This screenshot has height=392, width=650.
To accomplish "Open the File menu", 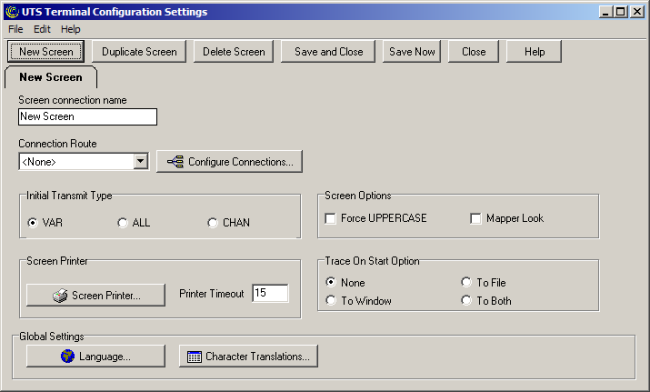I will tap(16, 29).
